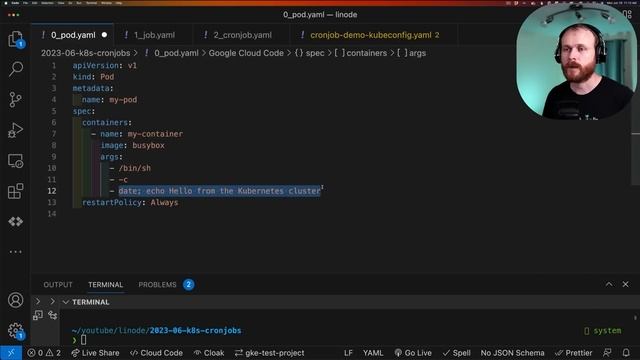Open the Cloud Code view icon
640x360 pixels.
tap(16, 222)
